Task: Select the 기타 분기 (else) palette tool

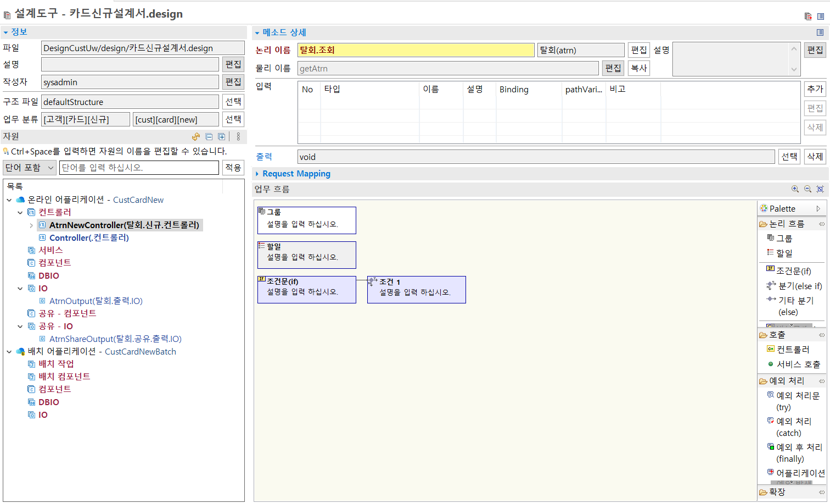Action: pyautogui.click(x=790, y=306)
